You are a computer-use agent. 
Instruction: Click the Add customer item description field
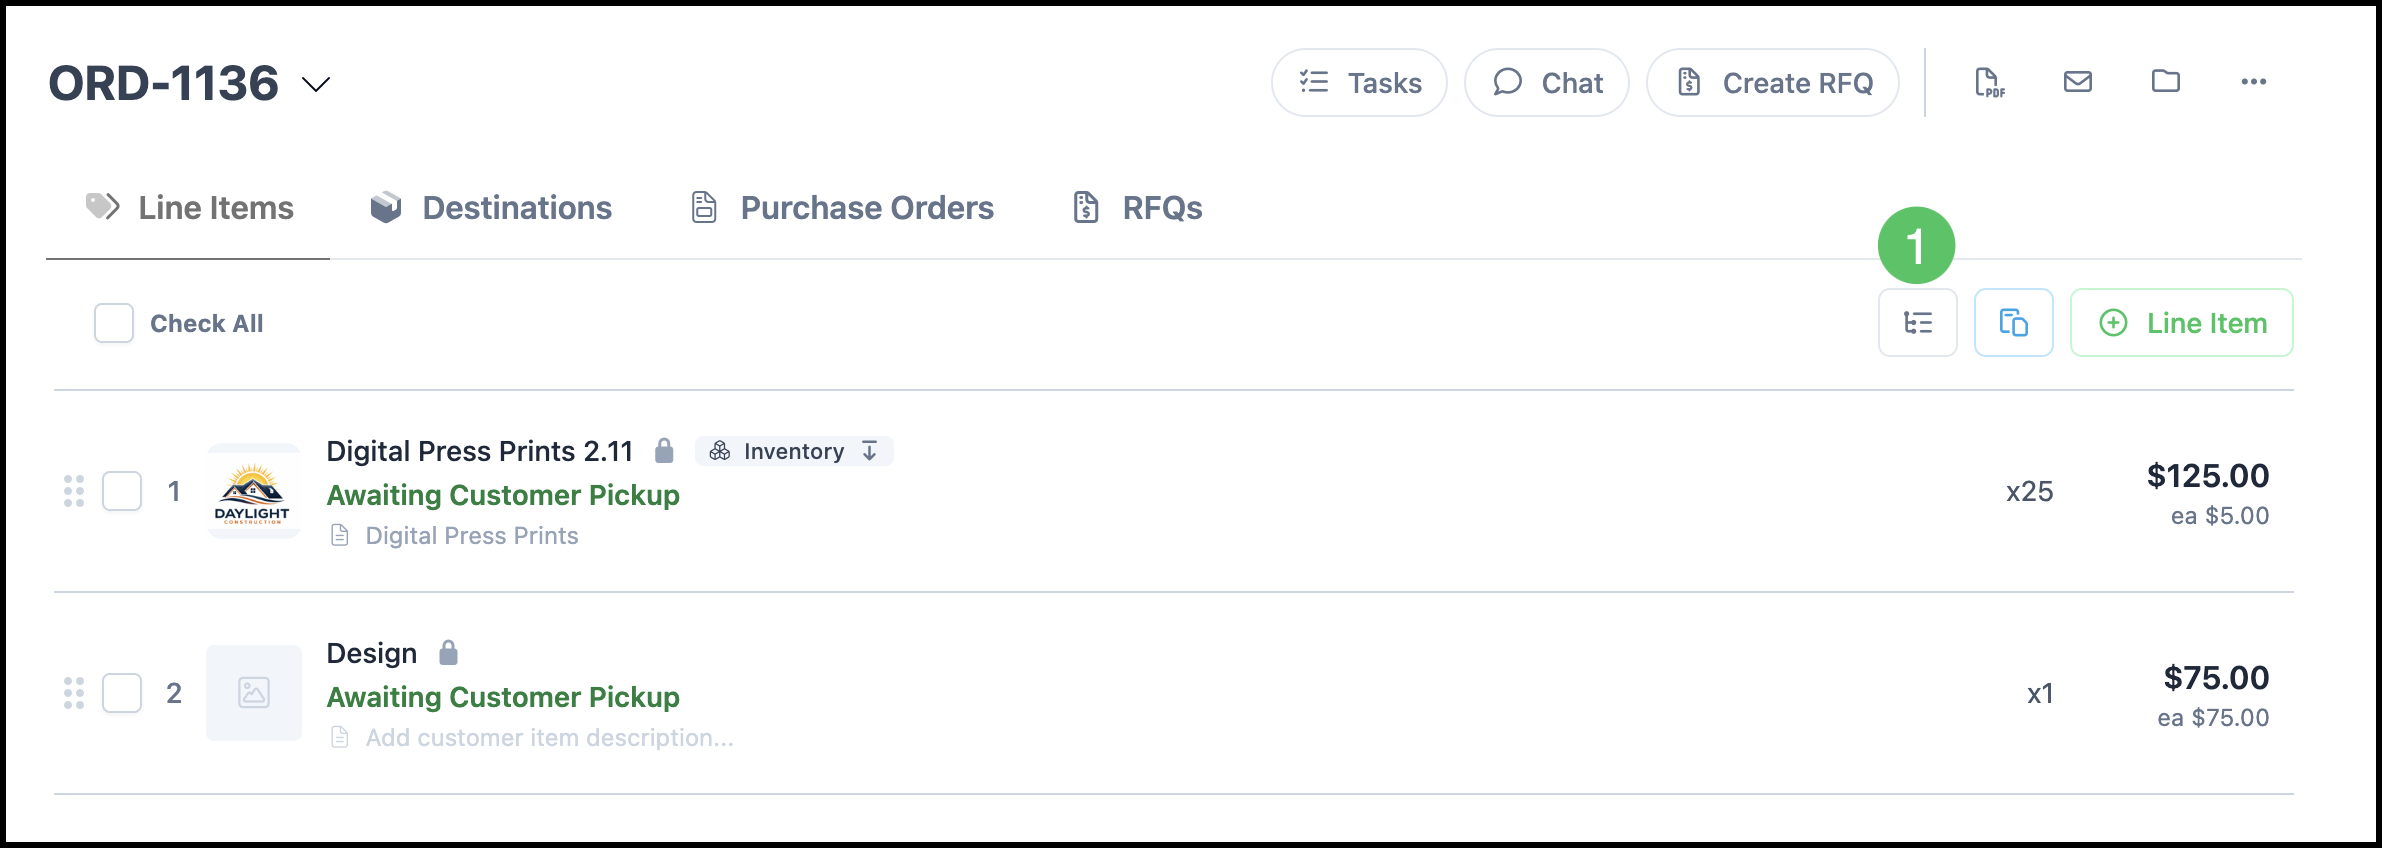tap(549, 738)
